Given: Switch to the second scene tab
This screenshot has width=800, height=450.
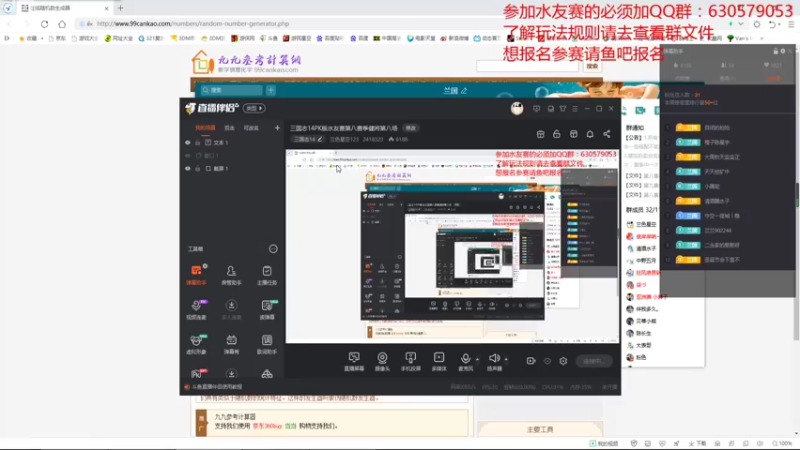Looking at the screenshot, I should point(230,128).
